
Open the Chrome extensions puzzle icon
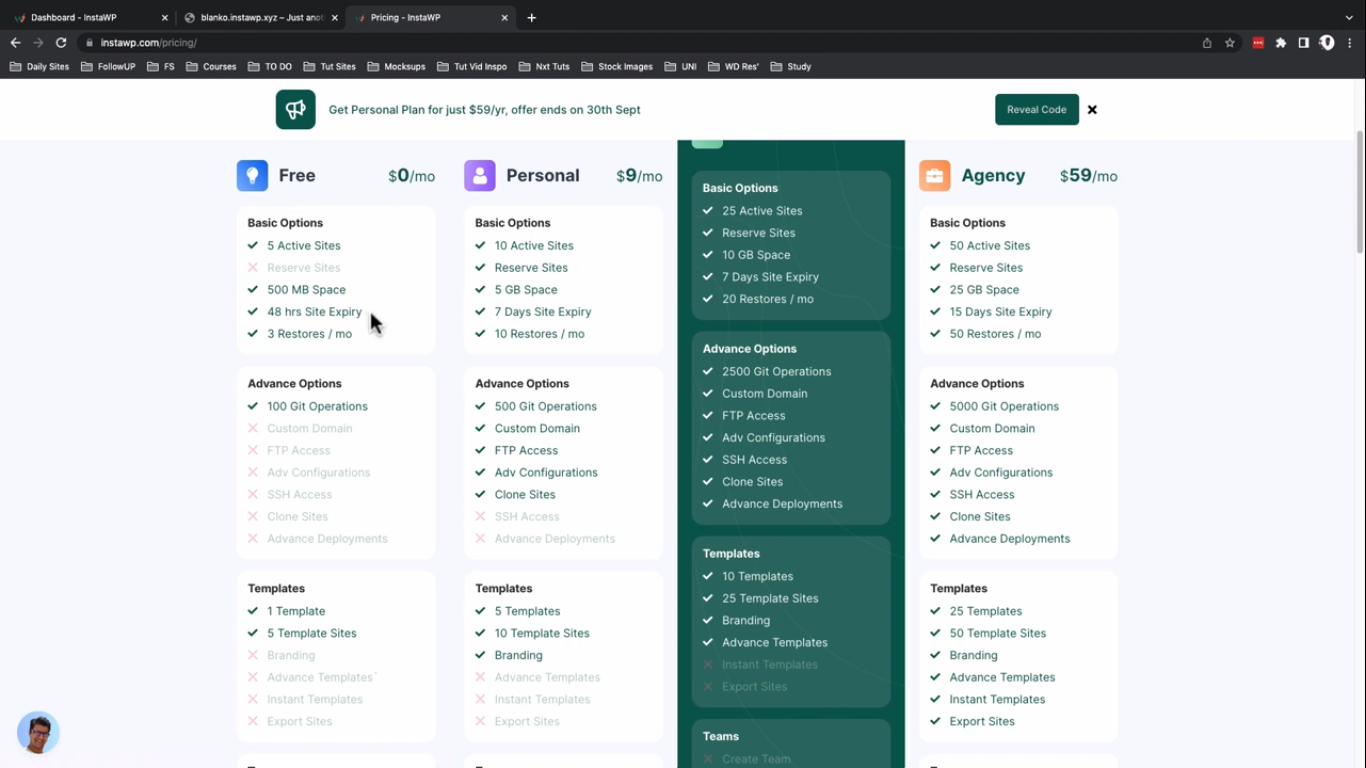(x=1281, y=43)
